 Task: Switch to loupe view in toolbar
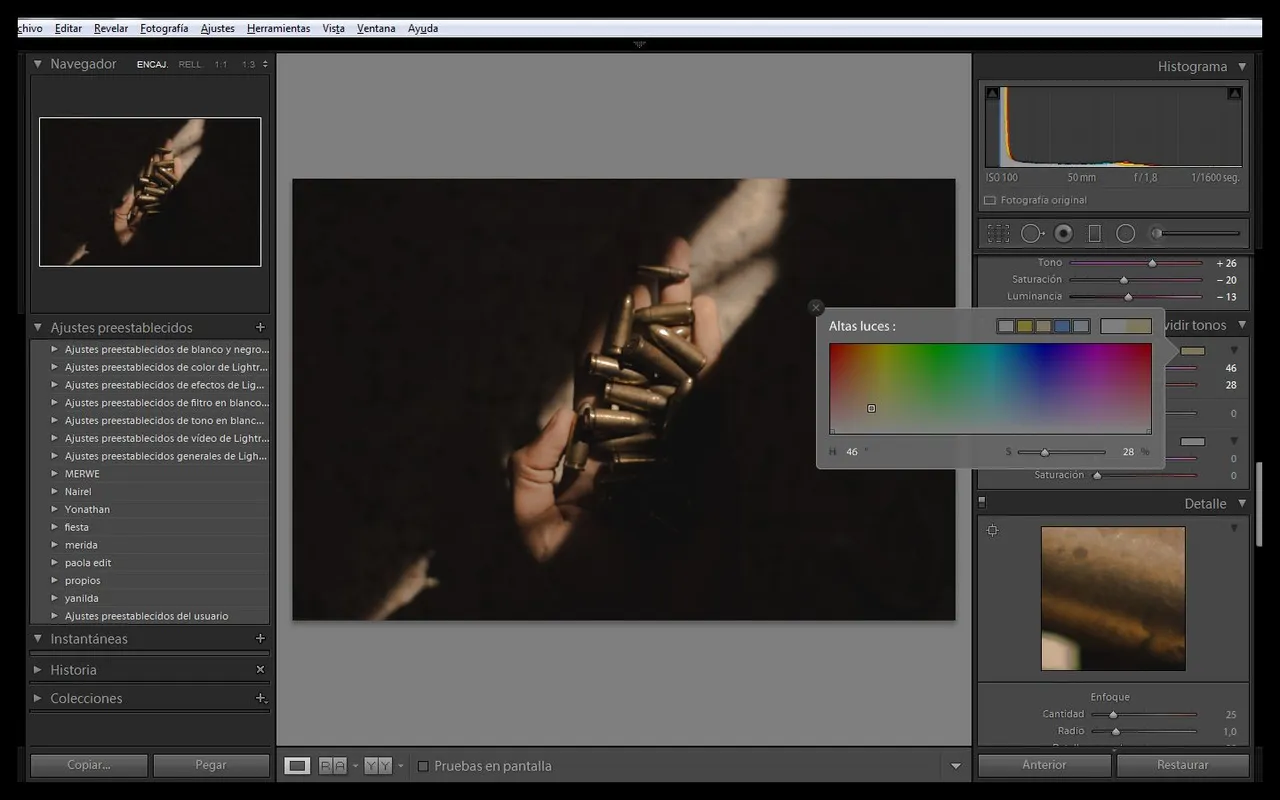pos(297,766)
